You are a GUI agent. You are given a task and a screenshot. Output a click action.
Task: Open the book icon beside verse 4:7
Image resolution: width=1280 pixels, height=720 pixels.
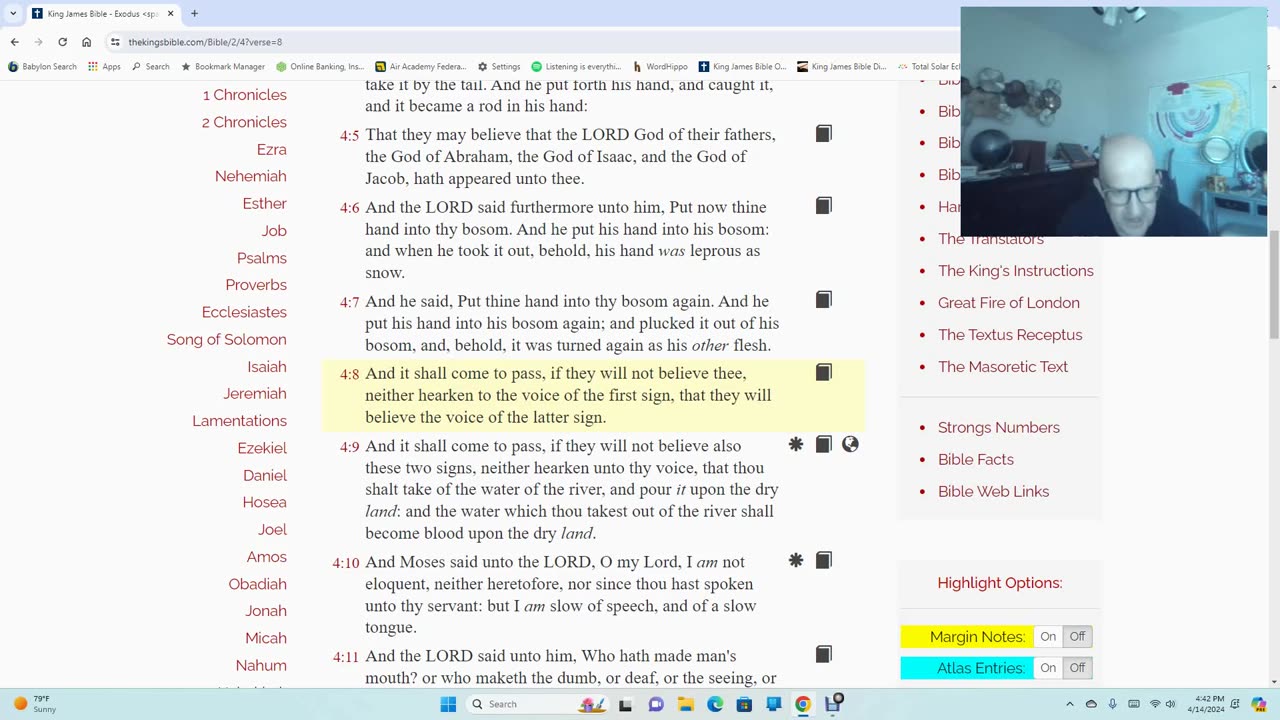[x=823, y=300]
